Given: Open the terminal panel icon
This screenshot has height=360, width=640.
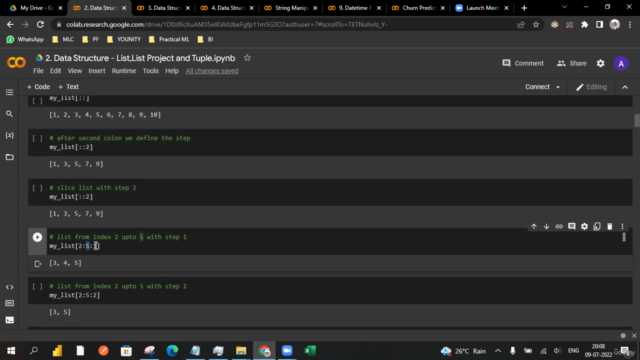Looking at the screenshot, I should click(9, 320).
